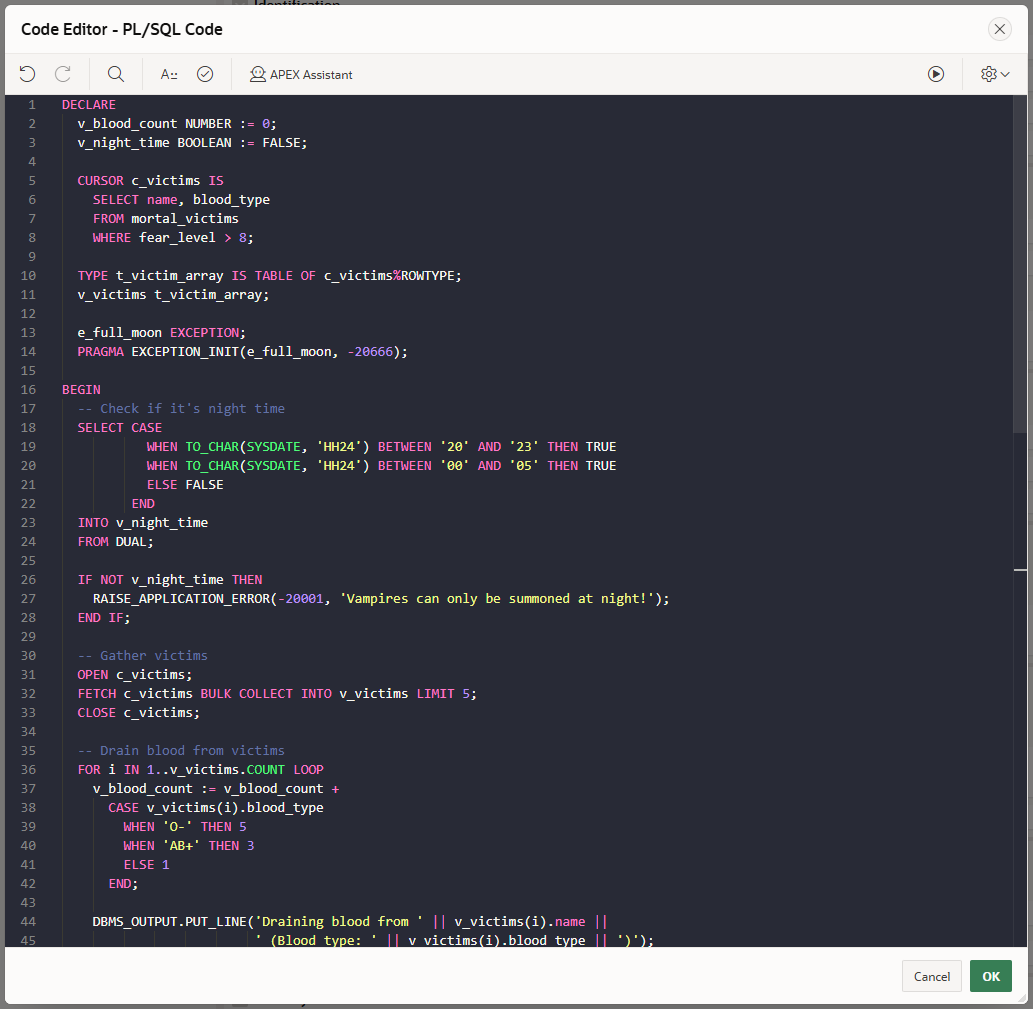
Task: Click 'WHERE fear_level > 8;' line
Action: click(173, 238)
